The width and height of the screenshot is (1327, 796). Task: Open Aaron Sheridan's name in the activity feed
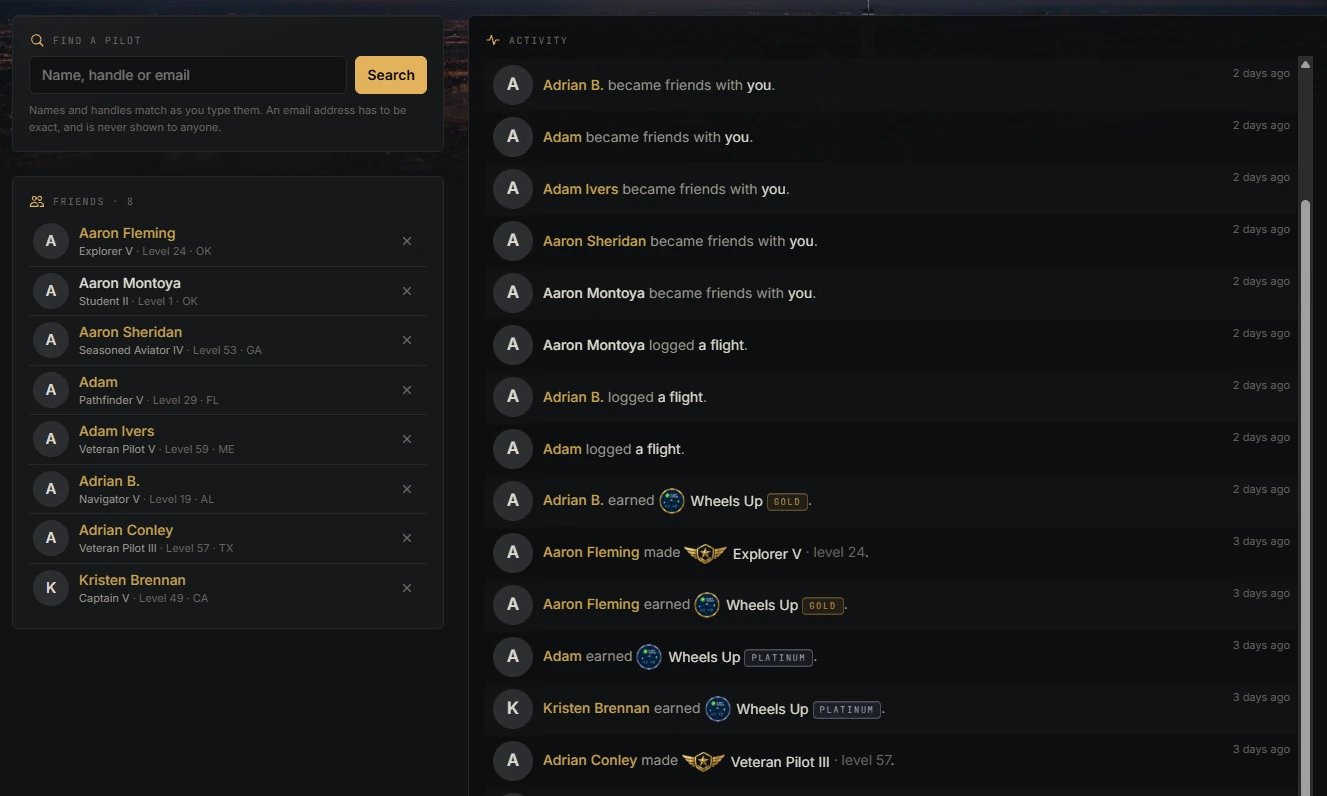595,241
